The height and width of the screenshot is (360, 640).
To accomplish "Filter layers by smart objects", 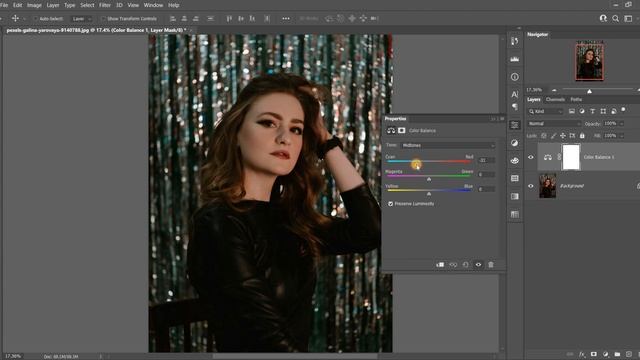I will 613,111.
